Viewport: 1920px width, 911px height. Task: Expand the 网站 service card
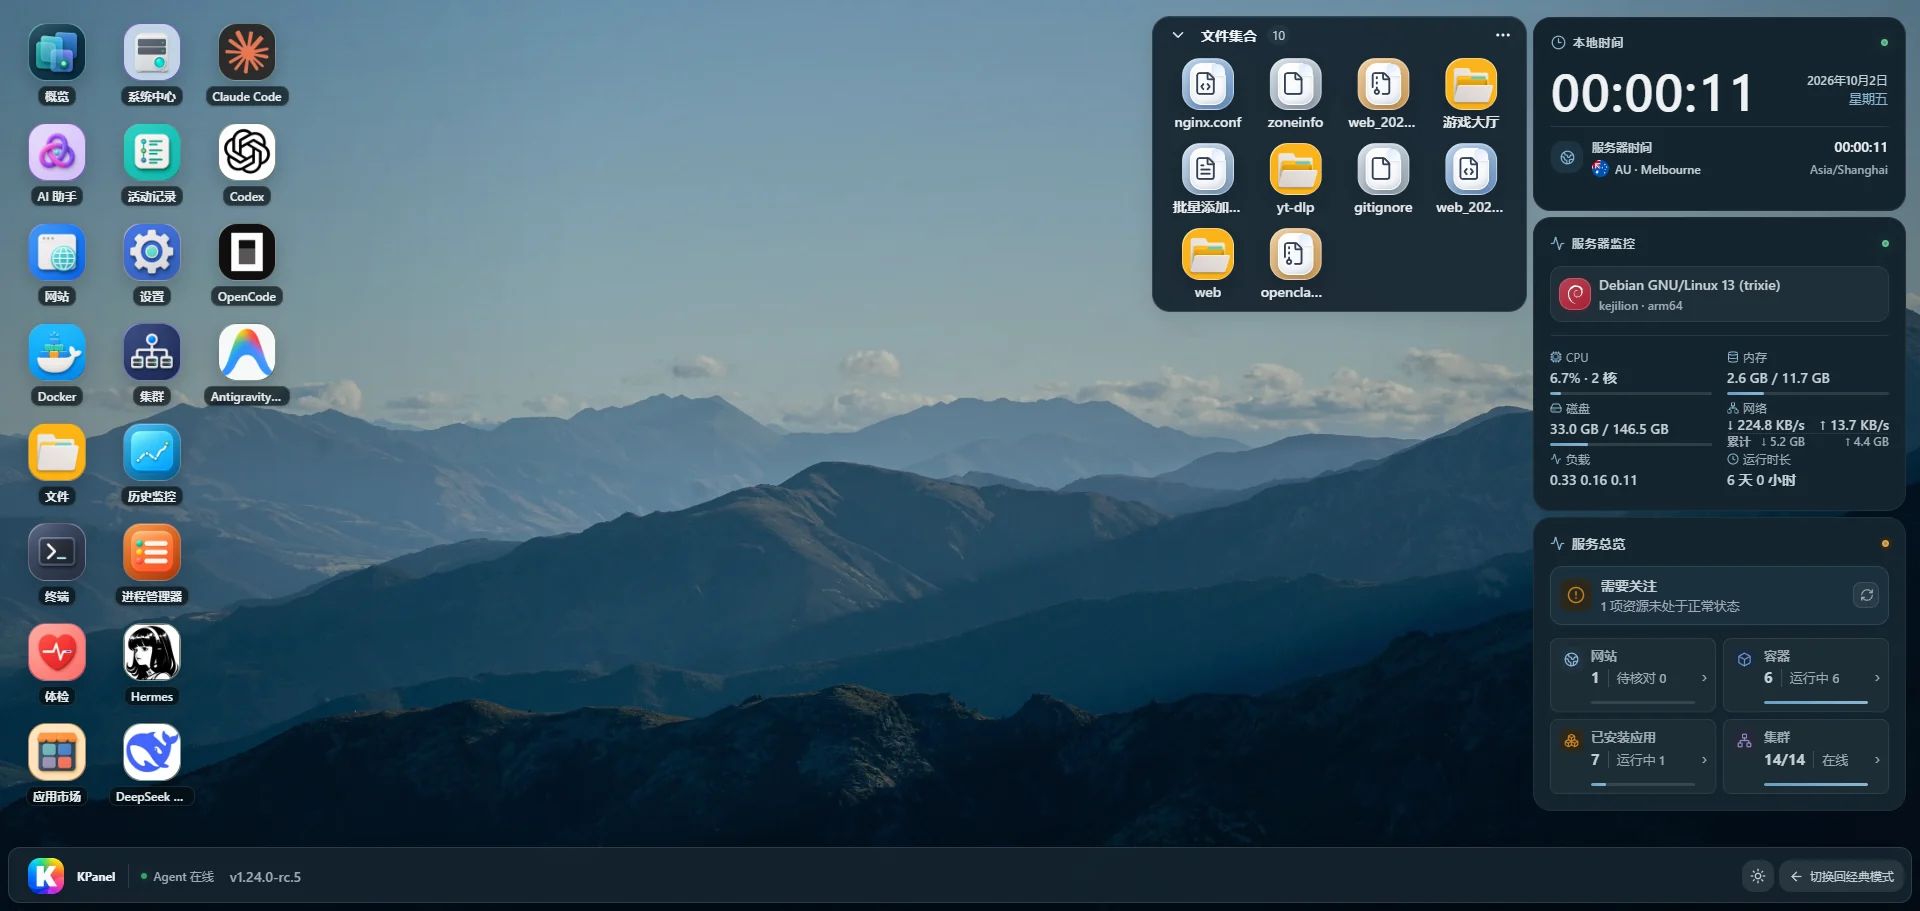coord(1633,674)
